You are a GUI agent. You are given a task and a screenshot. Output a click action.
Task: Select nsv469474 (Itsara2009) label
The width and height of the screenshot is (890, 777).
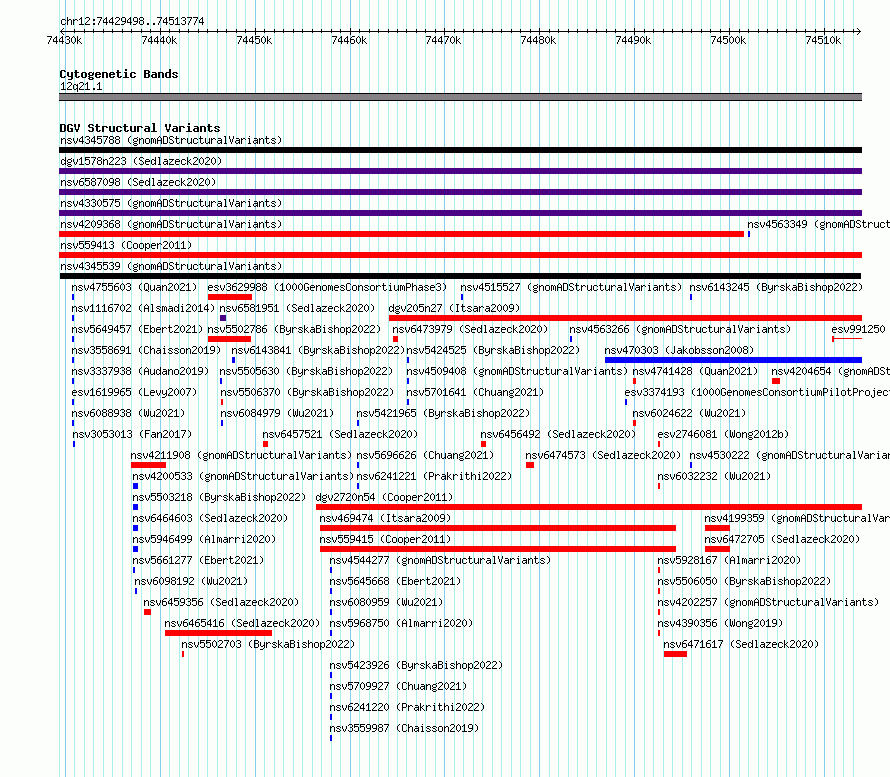pyautogui.click(x=385, y=518)
